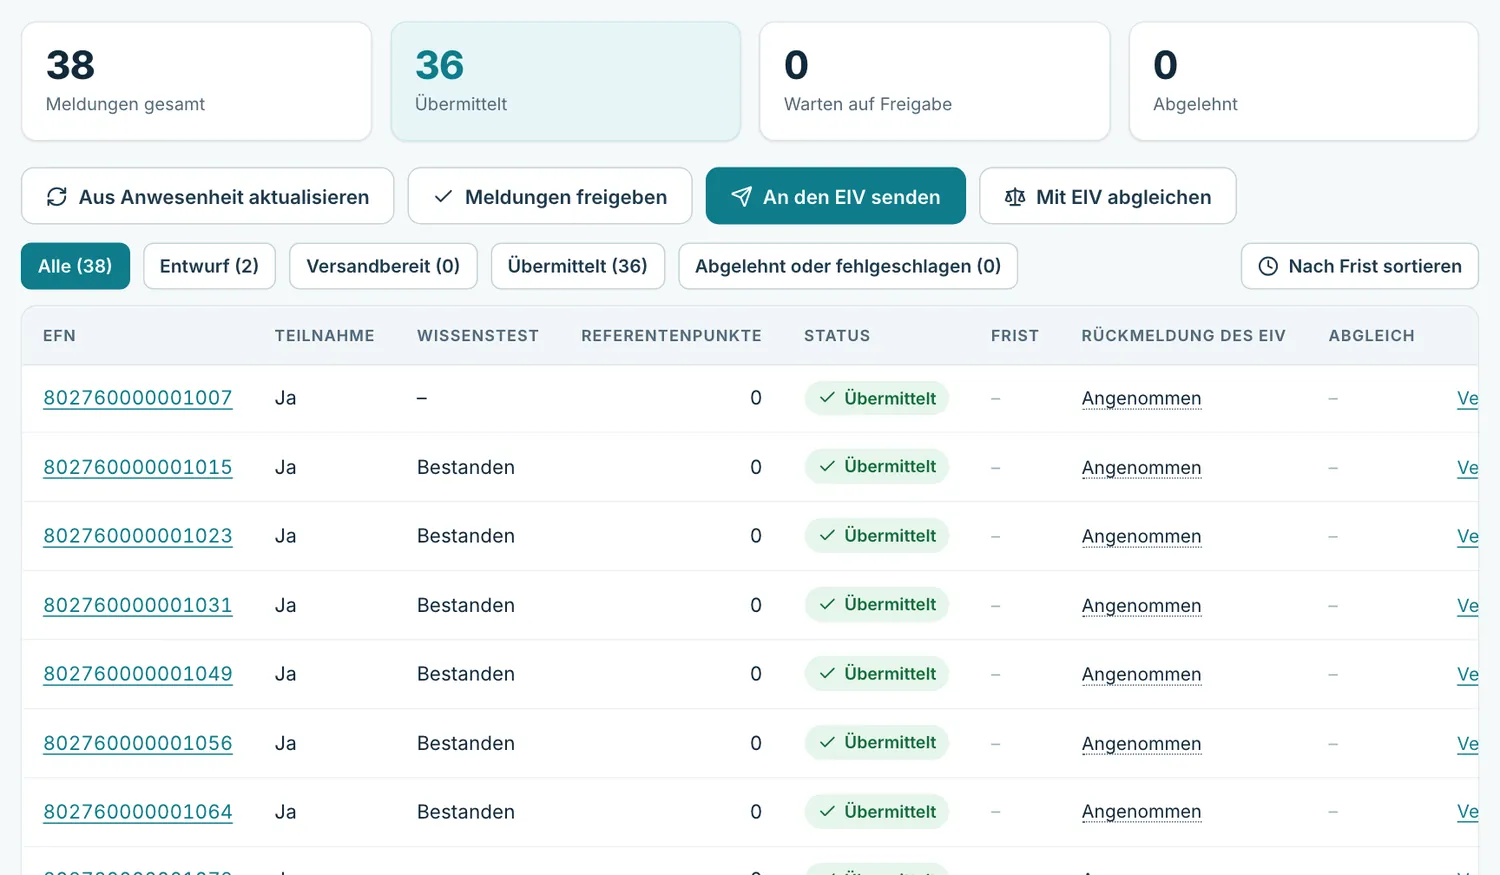The width and height of the screenshot is (1500, 875).
Task: Click the checkmark icon in Meldungen freigeben
Action: click(x=443, y=197)
